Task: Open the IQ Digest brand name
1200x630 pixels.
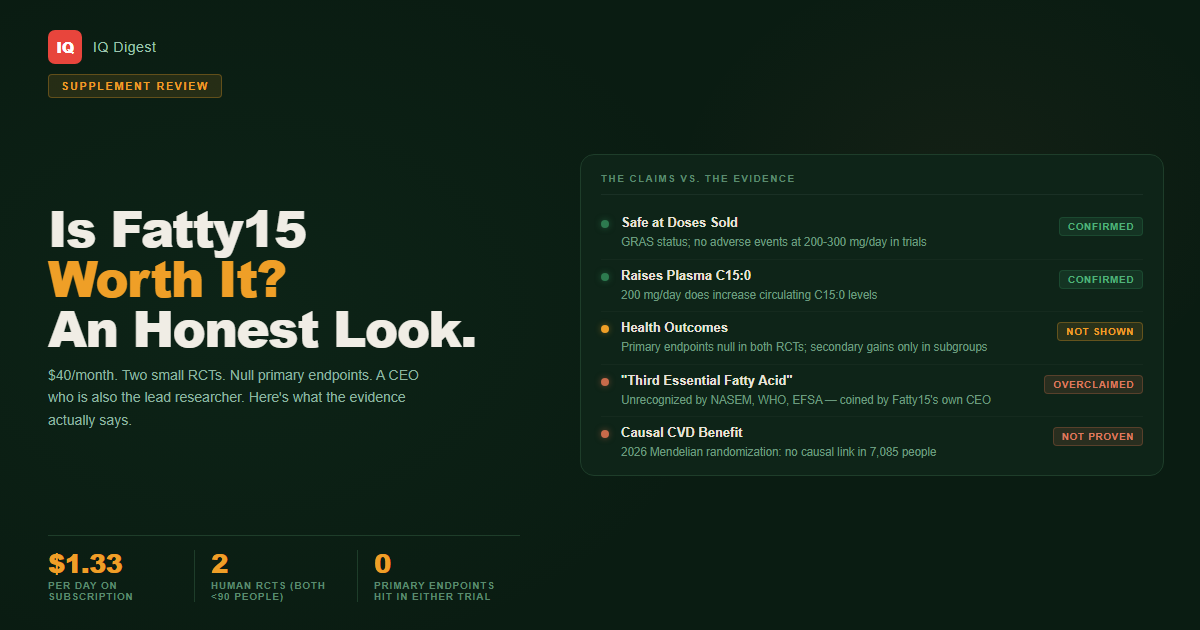Action: click(125, 47)
